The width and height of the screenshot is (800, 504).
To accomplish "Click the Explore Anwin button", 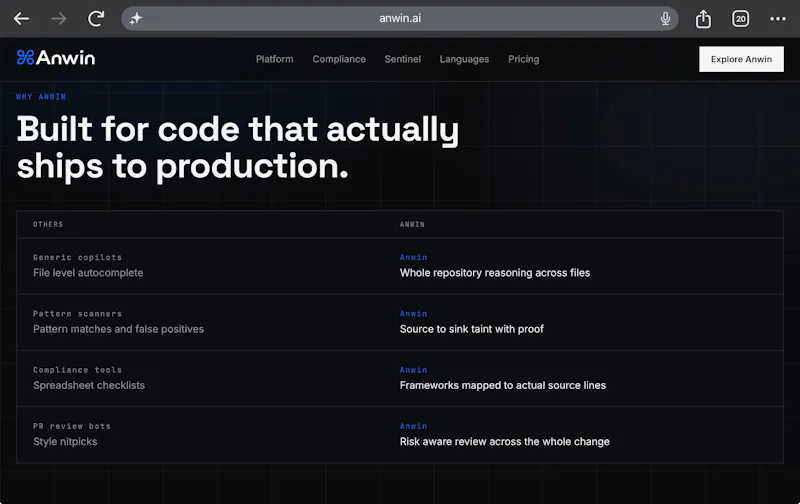I will point(741,59).
